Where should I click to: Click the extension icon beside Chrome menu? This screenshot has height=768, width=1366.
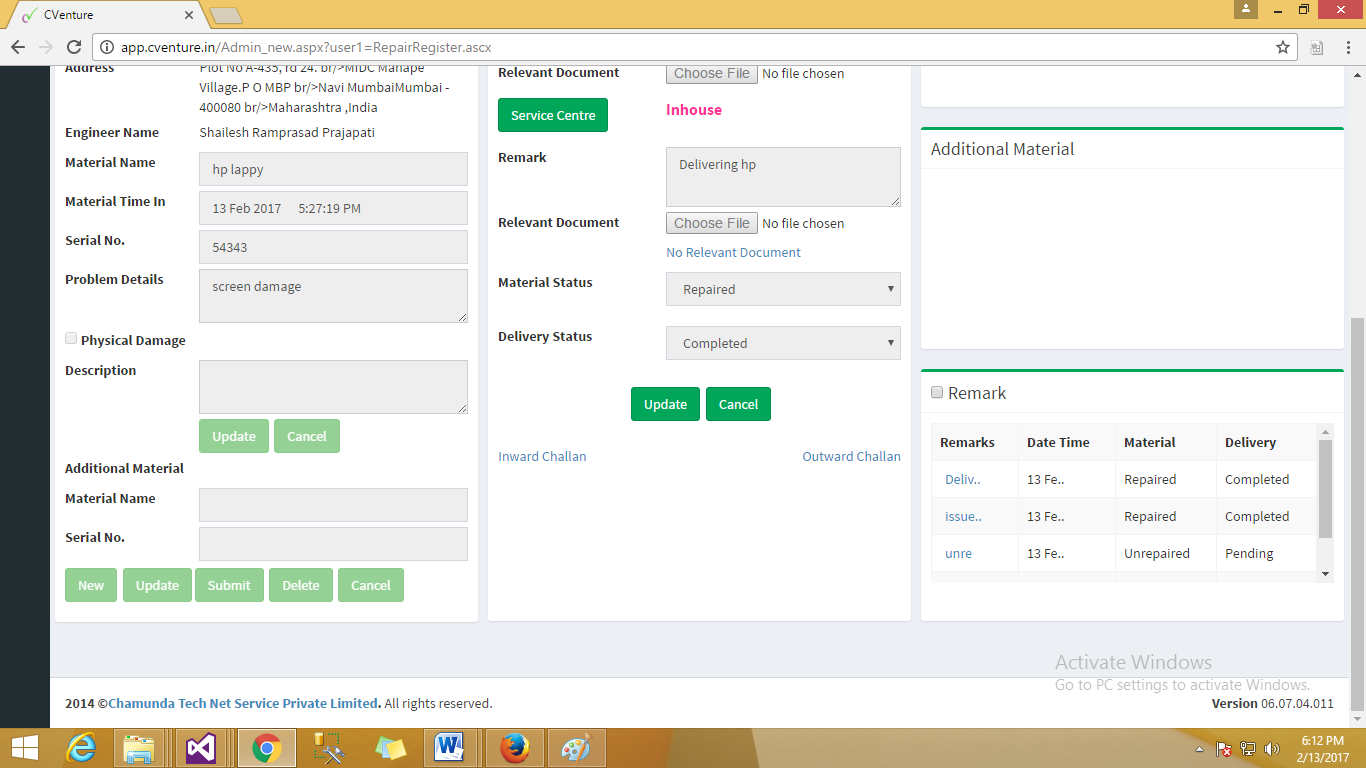coord(1317,47)
